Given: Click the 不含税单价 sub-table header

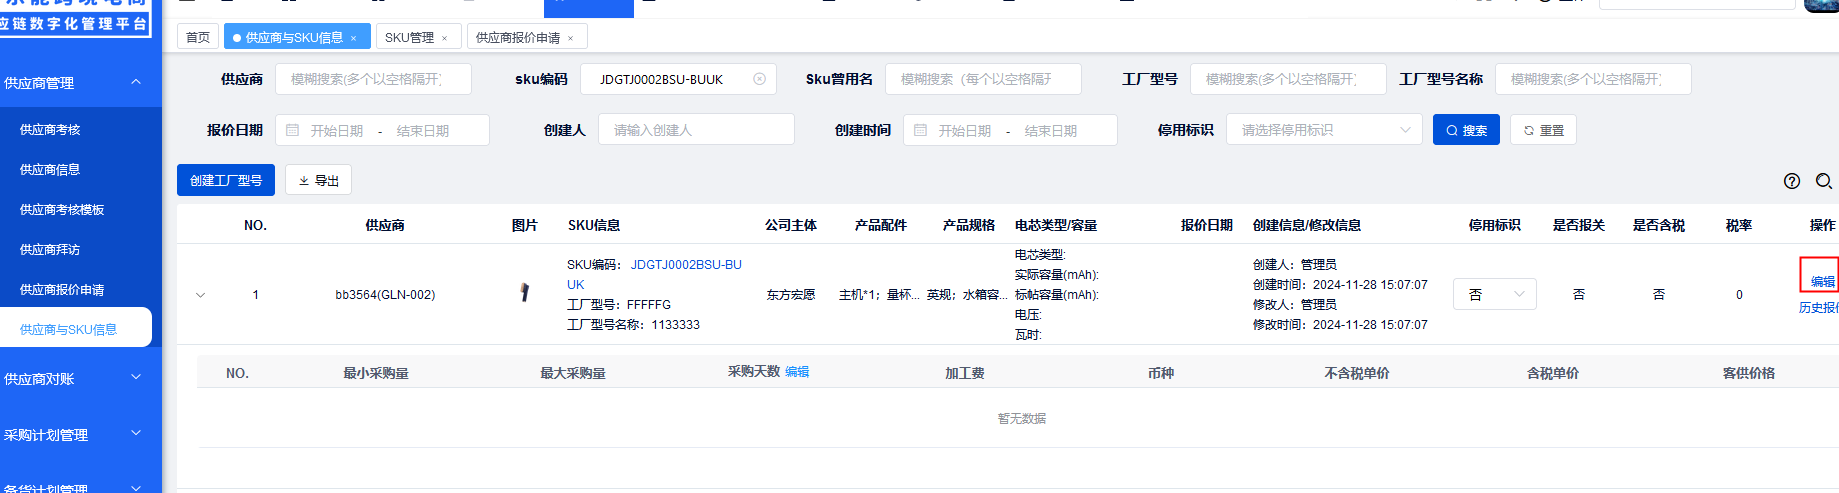Looking at the screenshot, I should (1357, 373).
